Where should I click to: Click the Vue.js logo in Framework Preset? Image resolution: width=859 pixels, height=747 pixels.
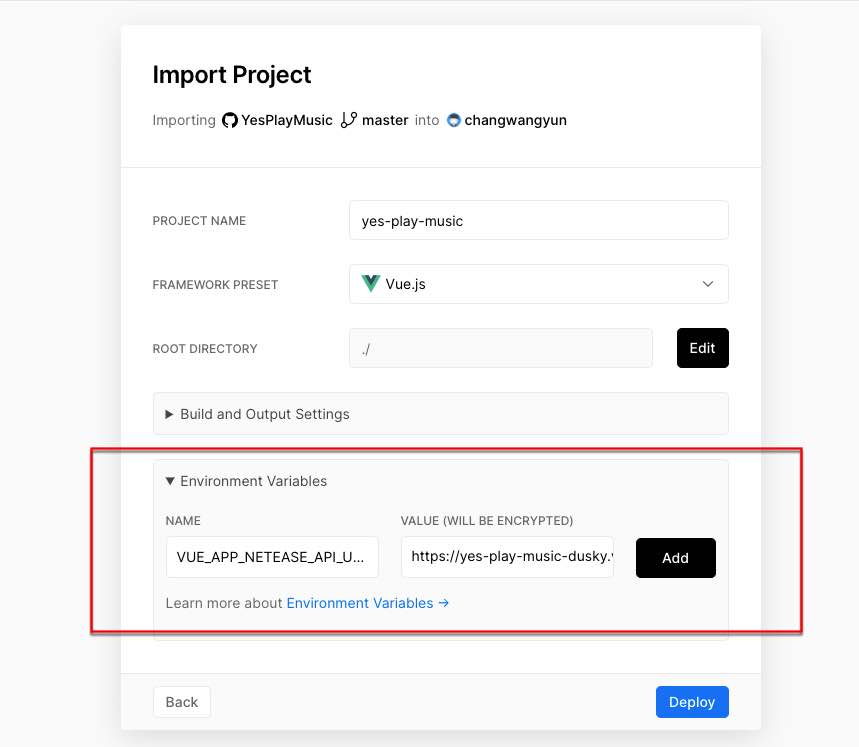370,284
